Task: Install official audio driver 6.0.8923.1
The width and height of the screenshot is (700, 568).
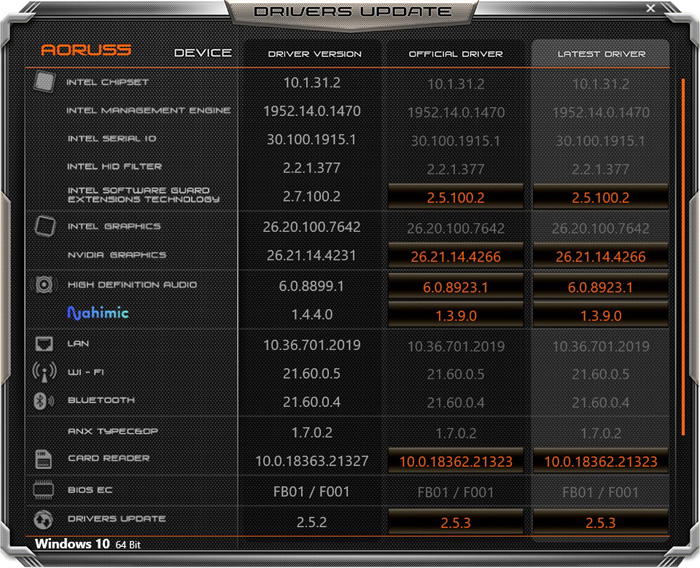Action: [456, 287]
